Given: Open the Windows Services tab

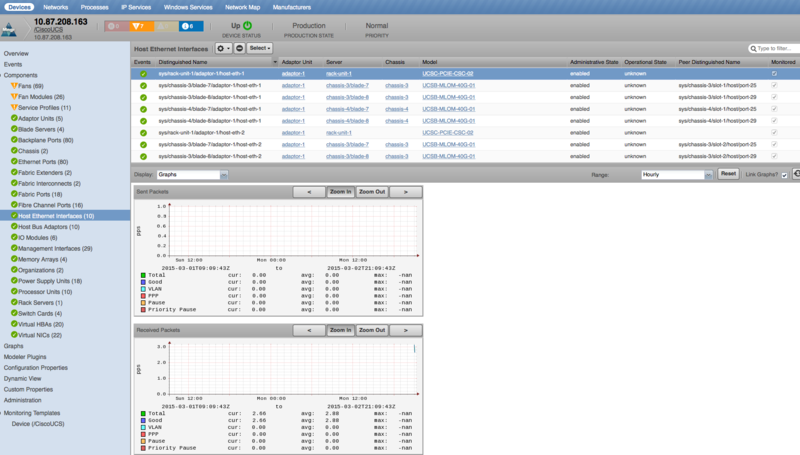Looking at the screenshot, I should tap(188, 7).
